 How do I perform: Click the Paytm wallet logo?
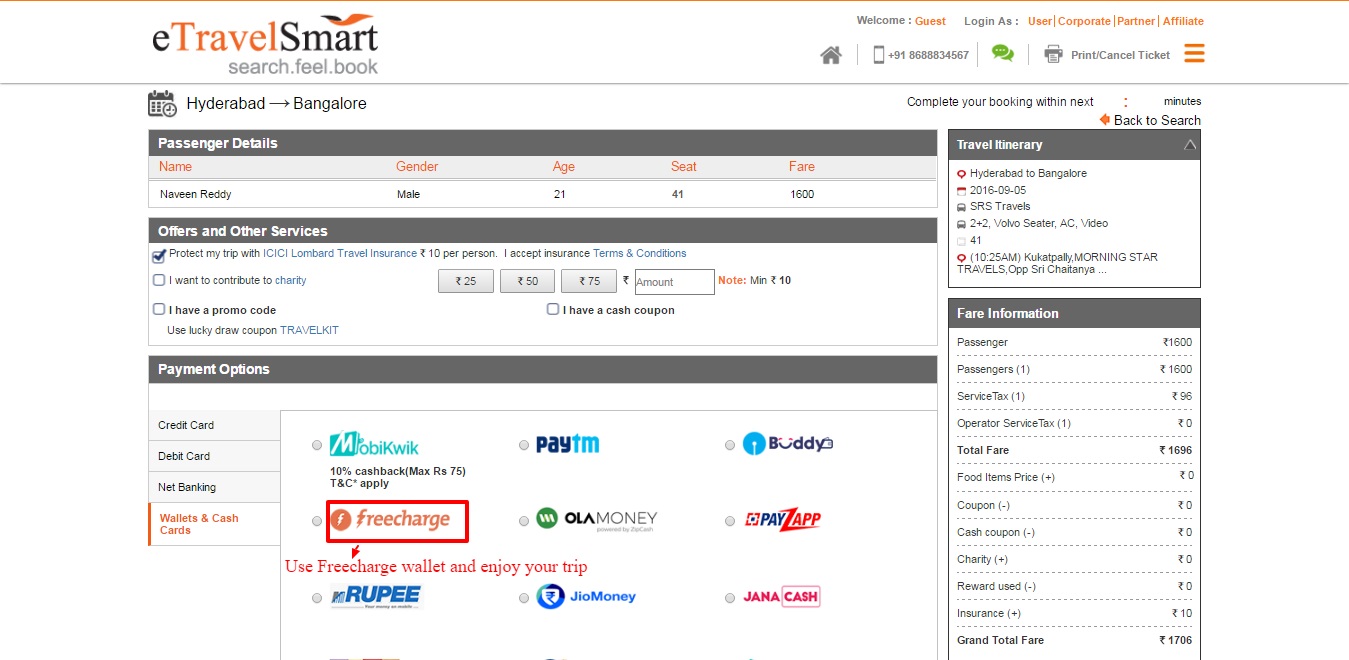[567, 444]
